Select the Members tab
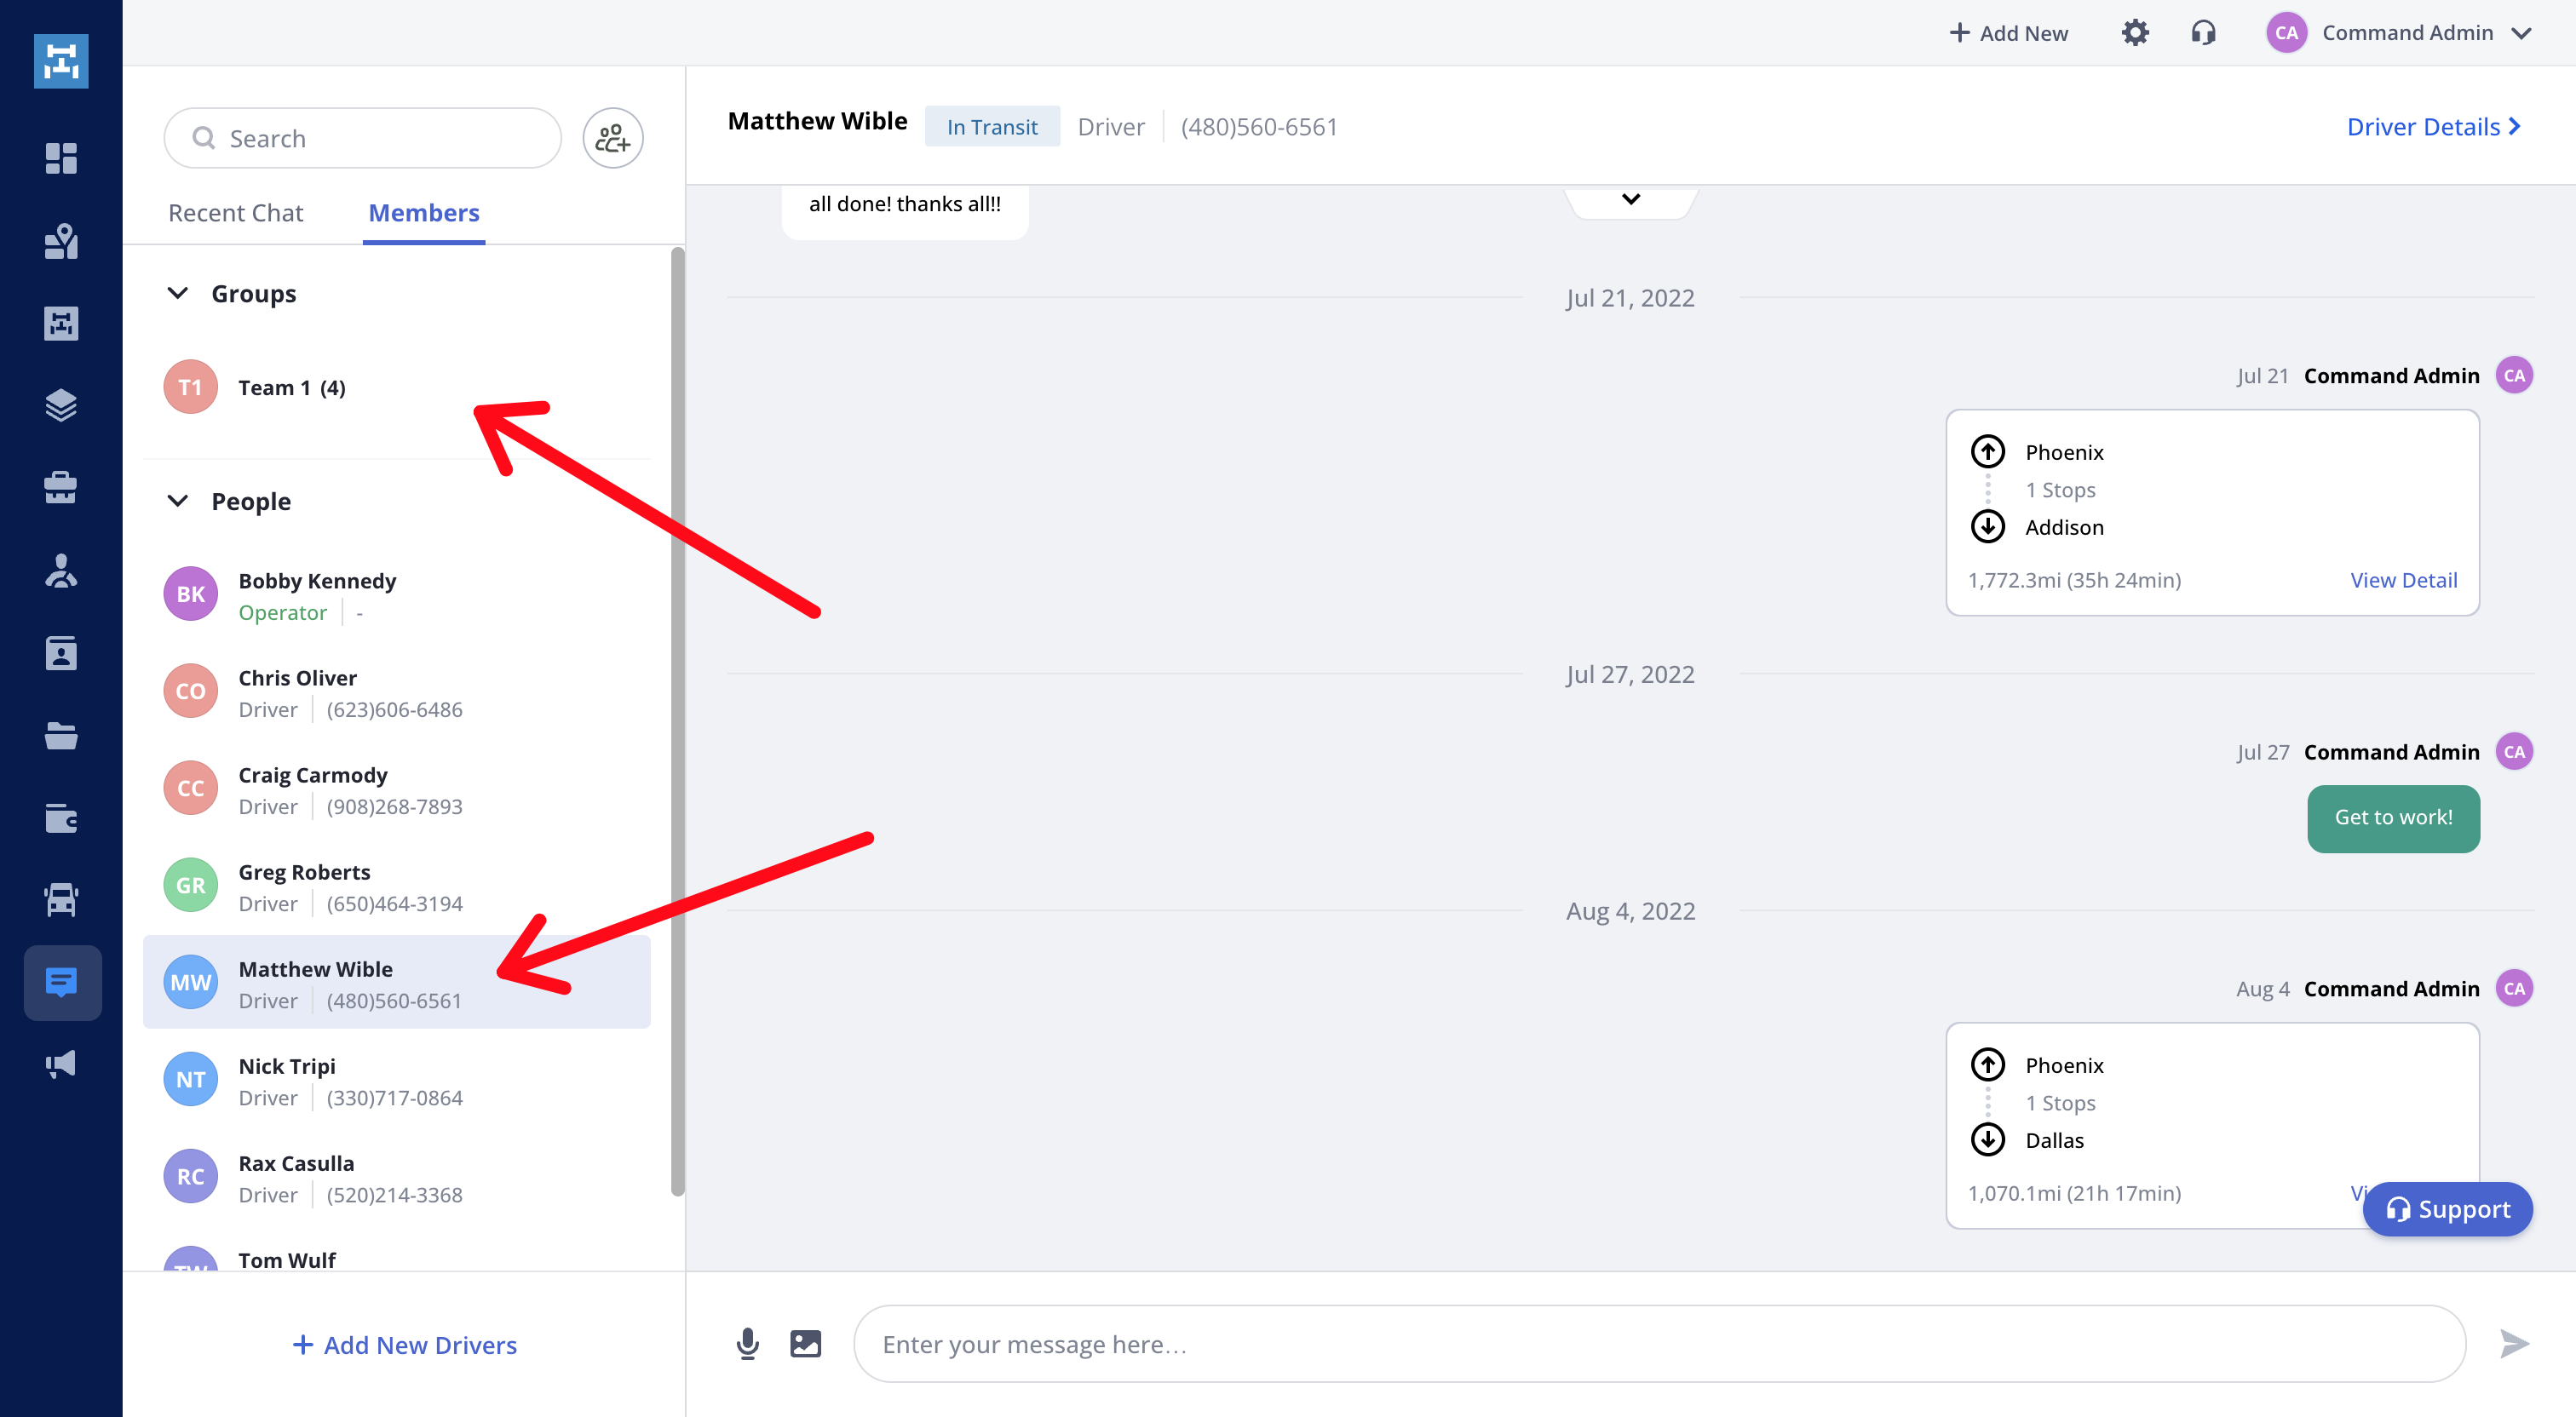Screen dimensions: 2576x1417 [424, 213]
